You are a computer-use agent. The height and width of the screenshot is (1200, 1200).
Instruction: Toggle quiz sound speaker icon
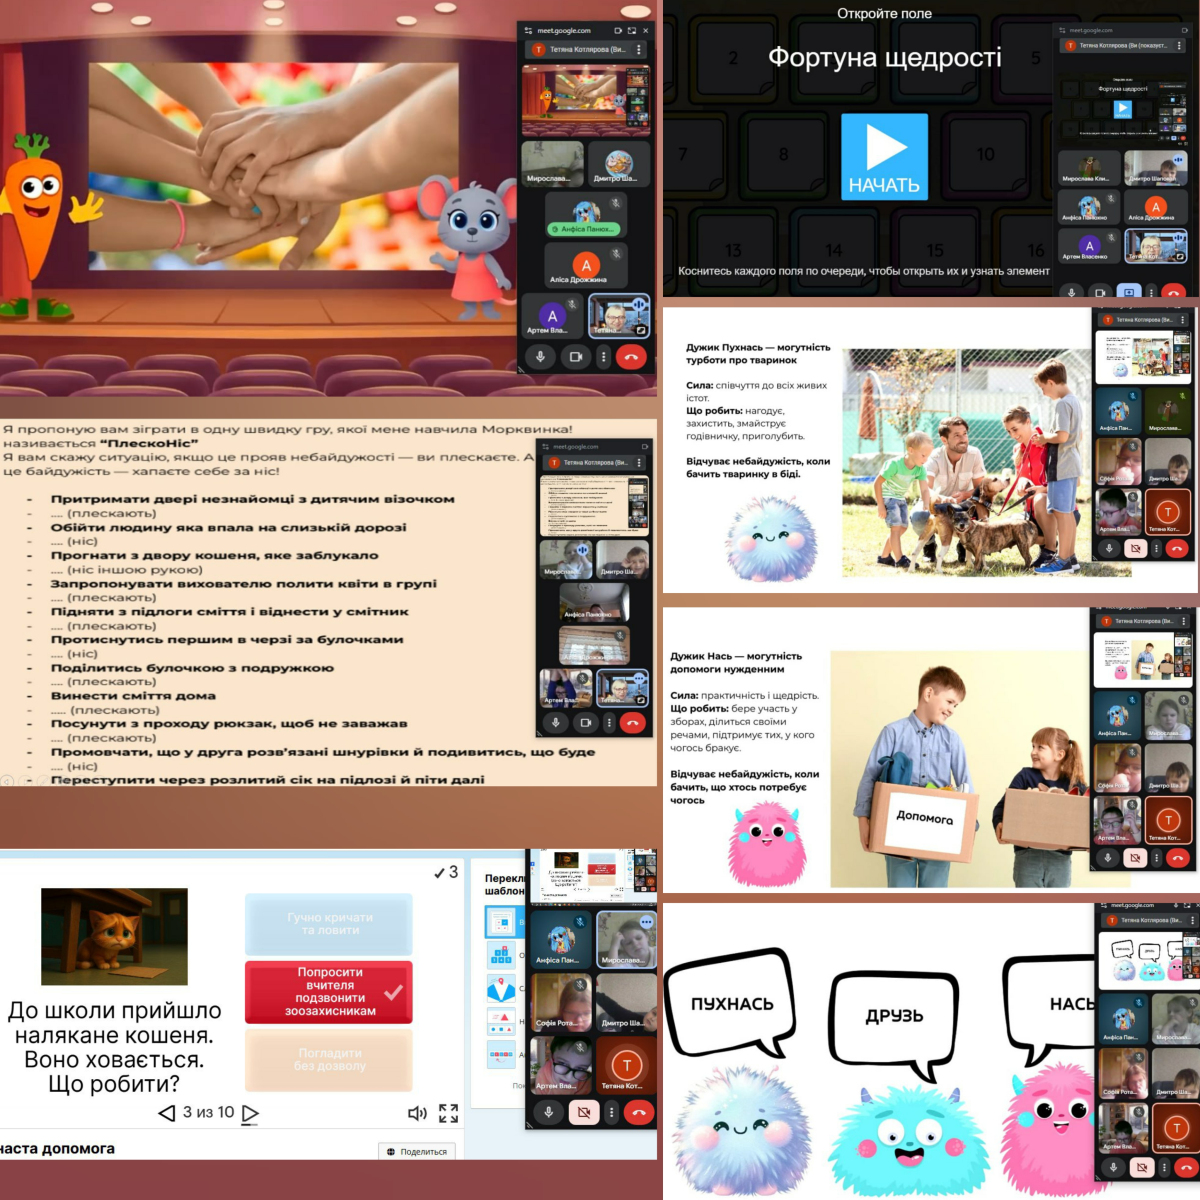(x=417, y=1113)
